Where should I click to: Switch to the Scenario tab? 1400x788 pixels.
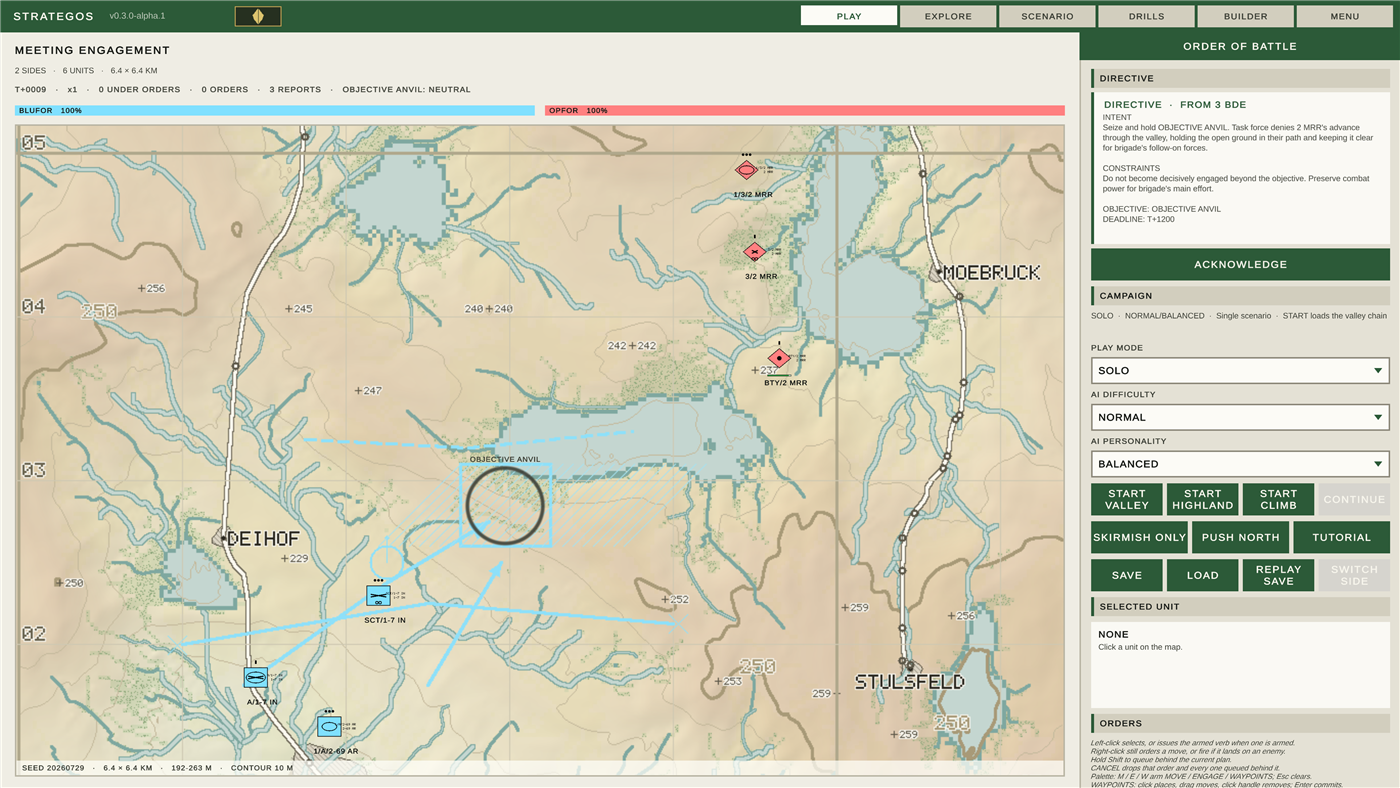(x=1047, y=16)
